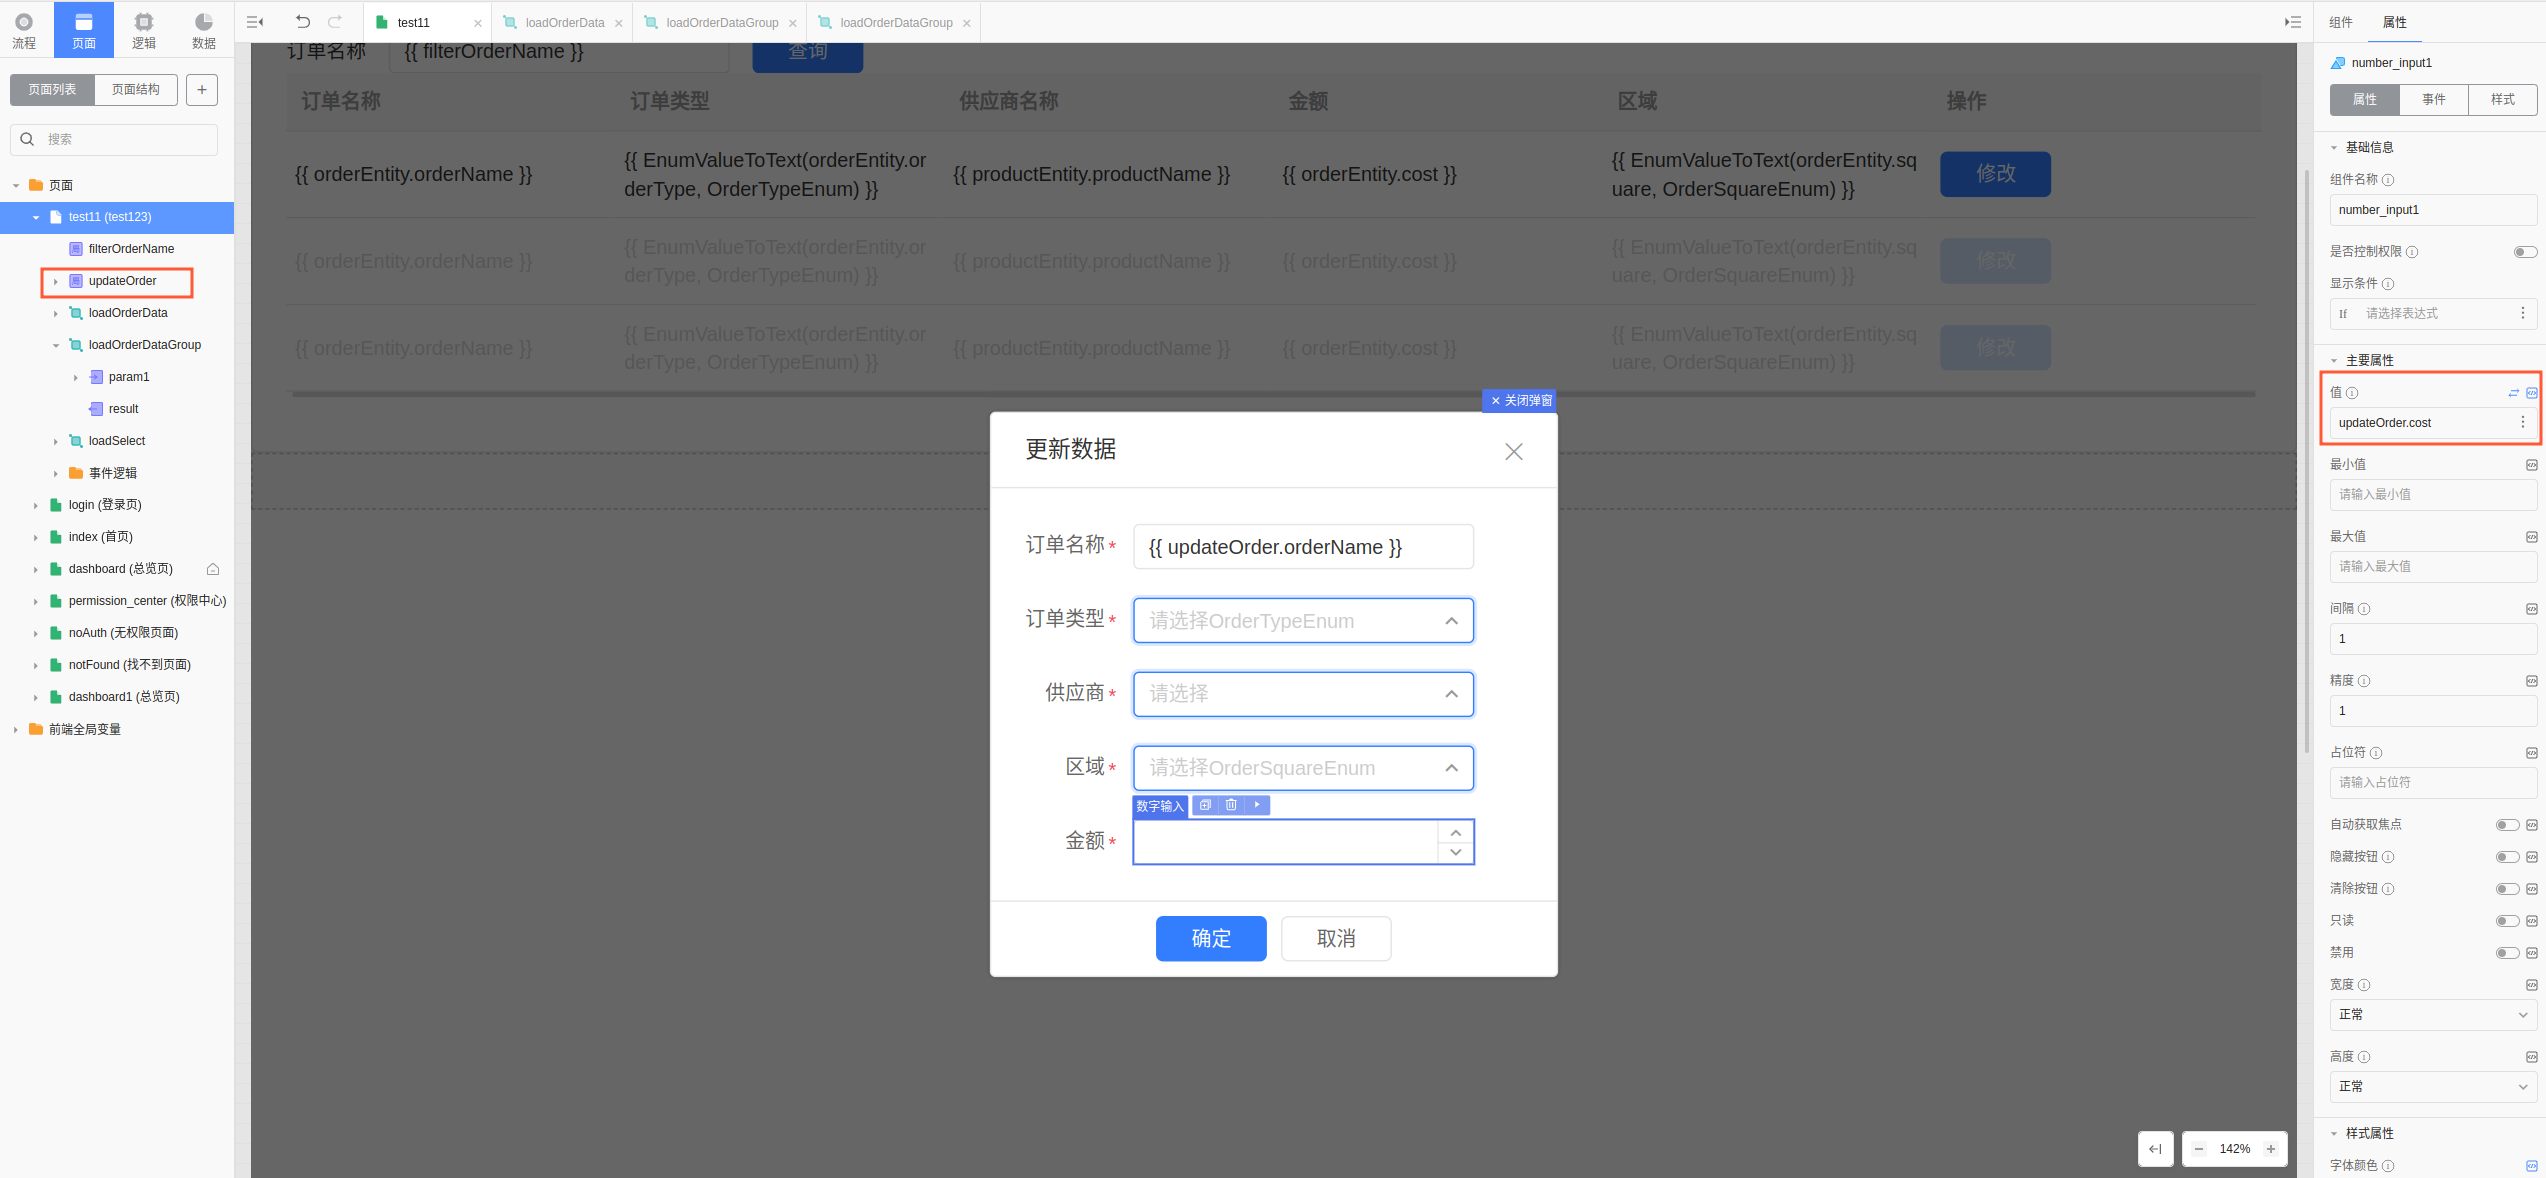Viewport: 2546px width, 1178px height.
Task: Toggle the 禁用 switch
Action: (2507, 953)
